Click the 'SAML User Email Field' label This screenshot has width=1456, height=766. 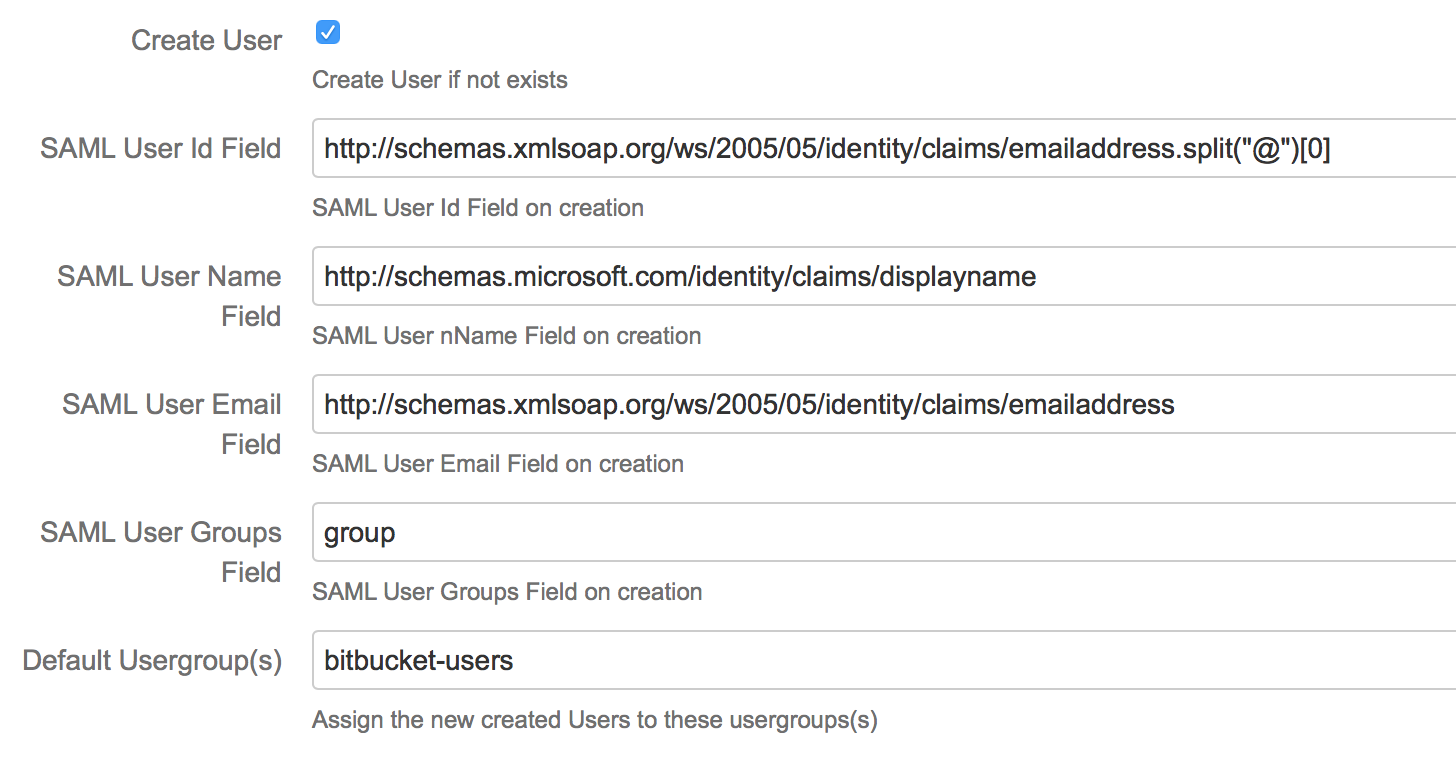pyautogui.click(x=172, y=424)
